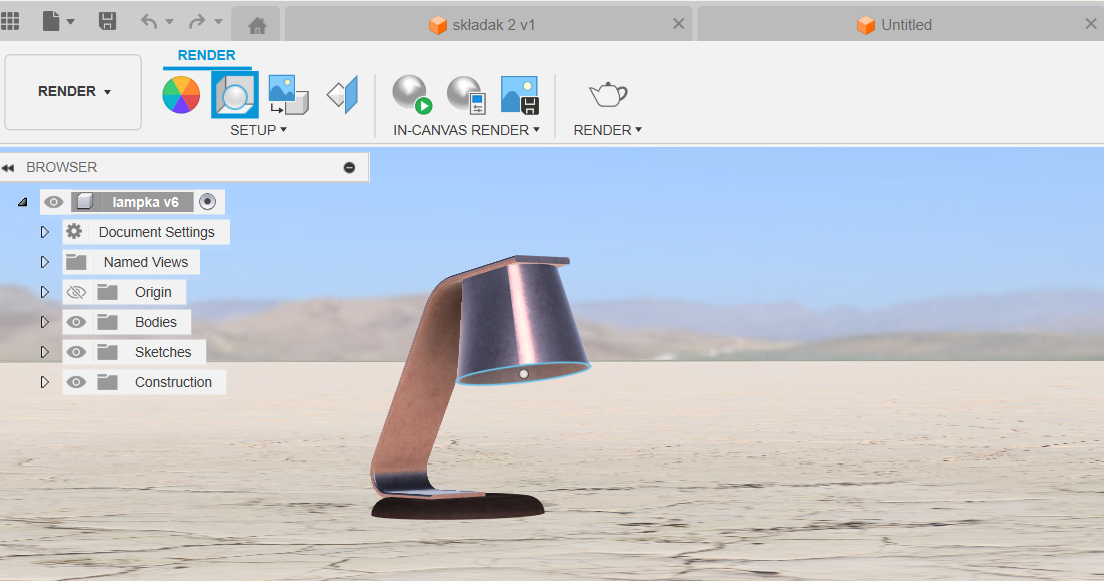1104x581 pixels.
Task: Expand the Construction node
Action: click(44, 382)
